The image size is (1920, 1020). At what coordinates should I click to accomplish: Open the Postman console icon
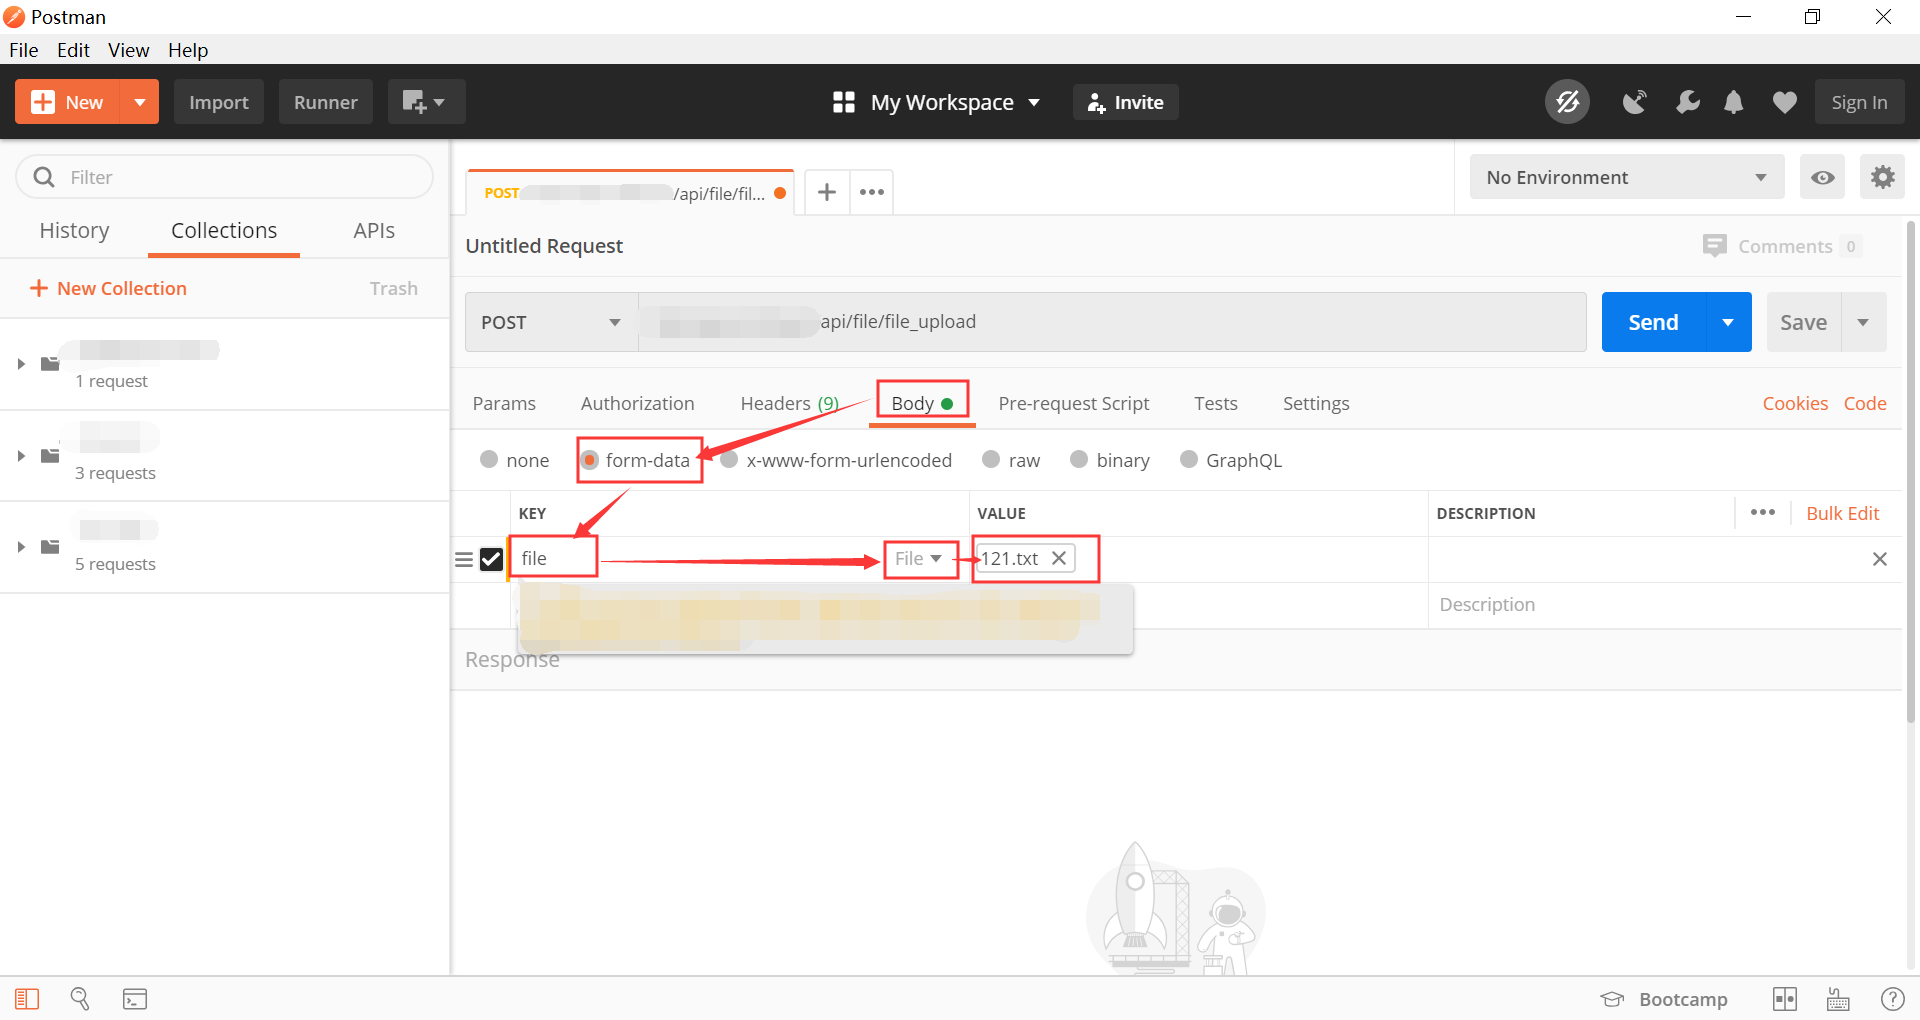[135, 999]
